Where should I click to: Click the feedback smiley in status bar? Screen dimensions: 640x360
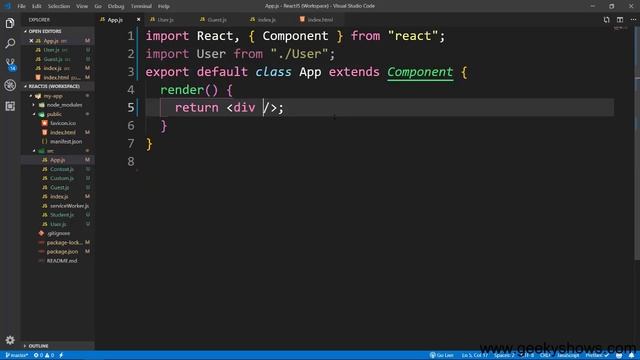point(619,356)
